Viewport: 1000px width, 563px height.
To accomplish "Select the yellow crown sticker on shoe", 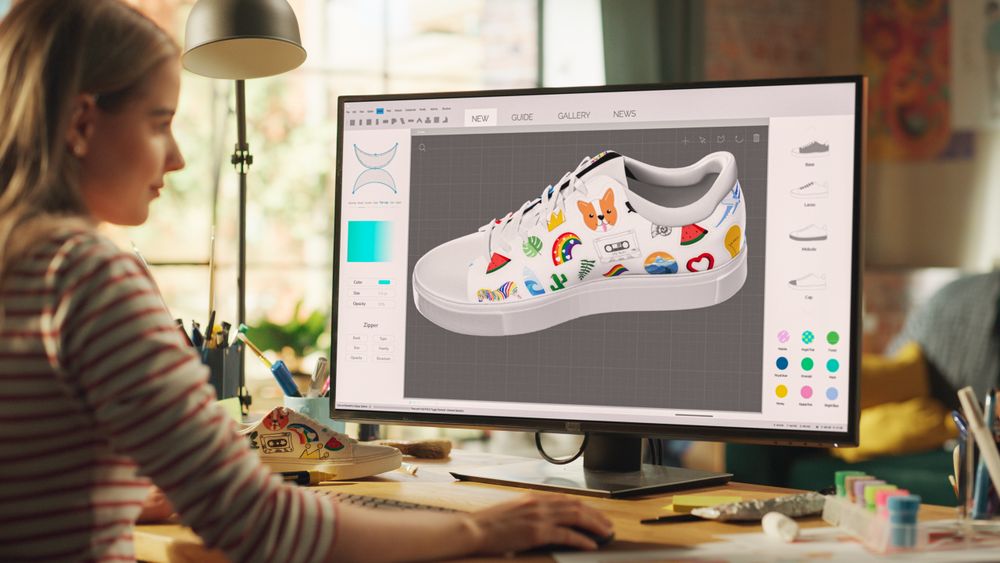I will [x=555, y=219].
